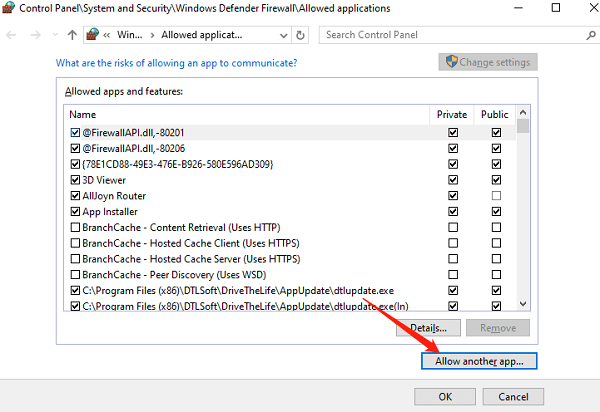
Task: Expand the address bar history dropdown
Action: (x=284, y=36)
